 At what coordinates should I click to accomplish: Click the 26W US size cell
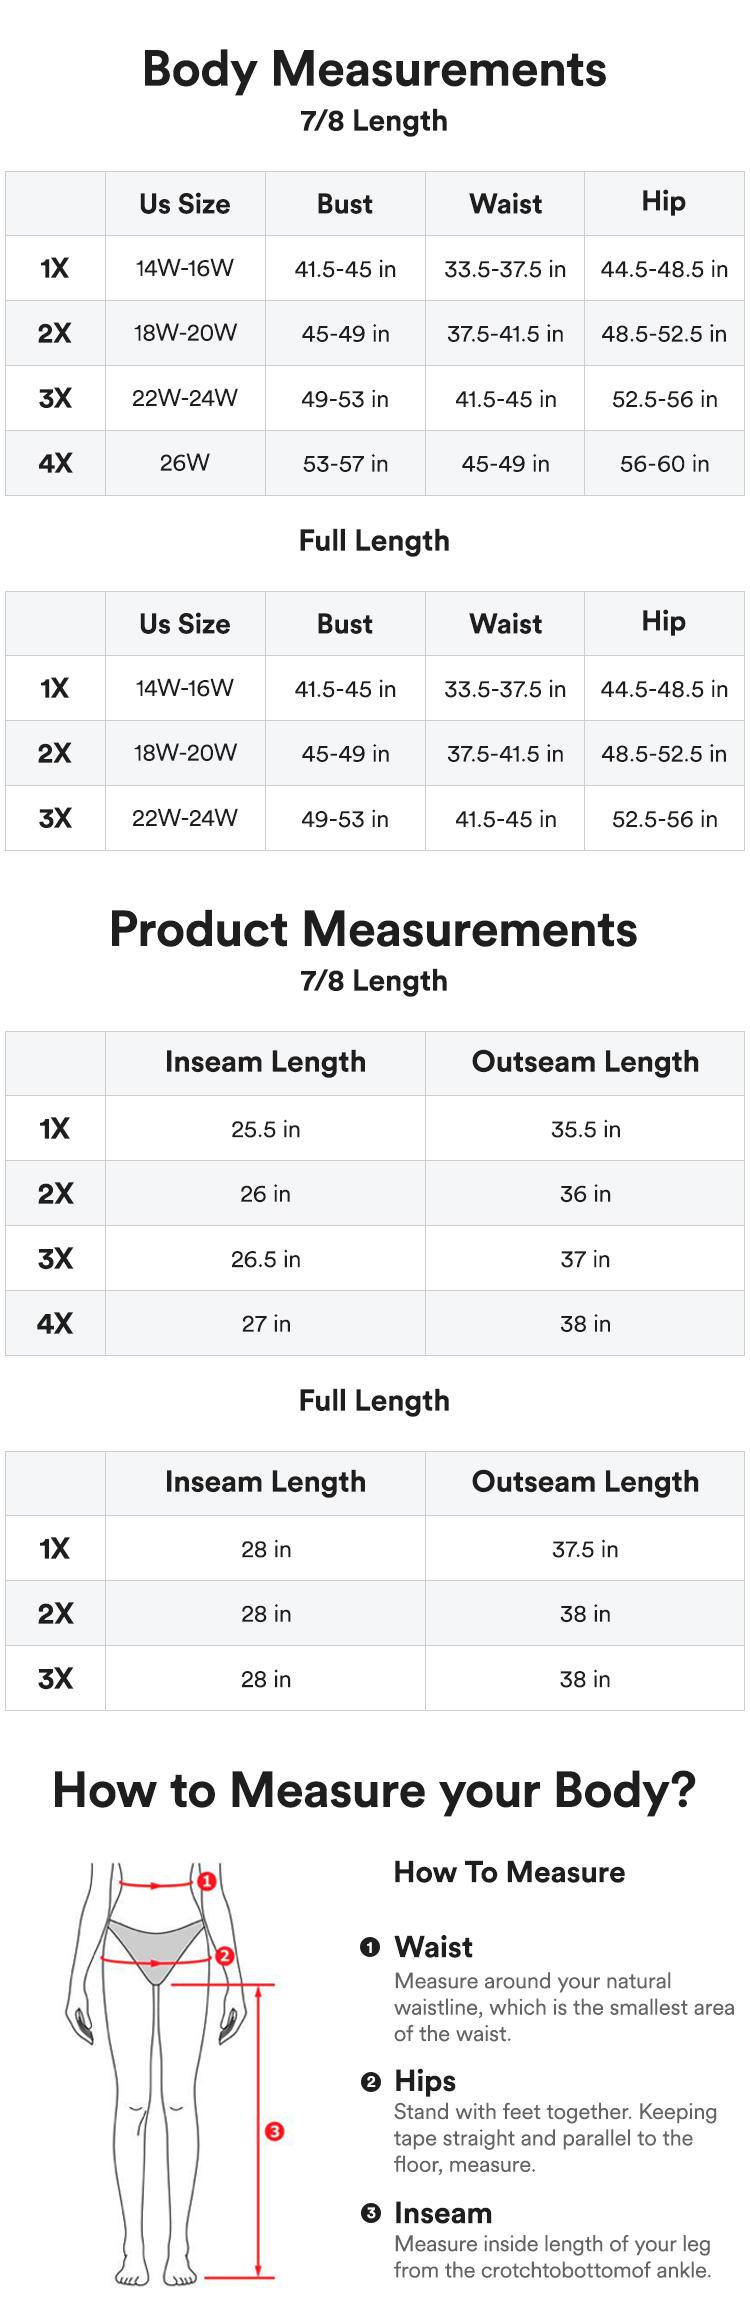click(185, 463)
